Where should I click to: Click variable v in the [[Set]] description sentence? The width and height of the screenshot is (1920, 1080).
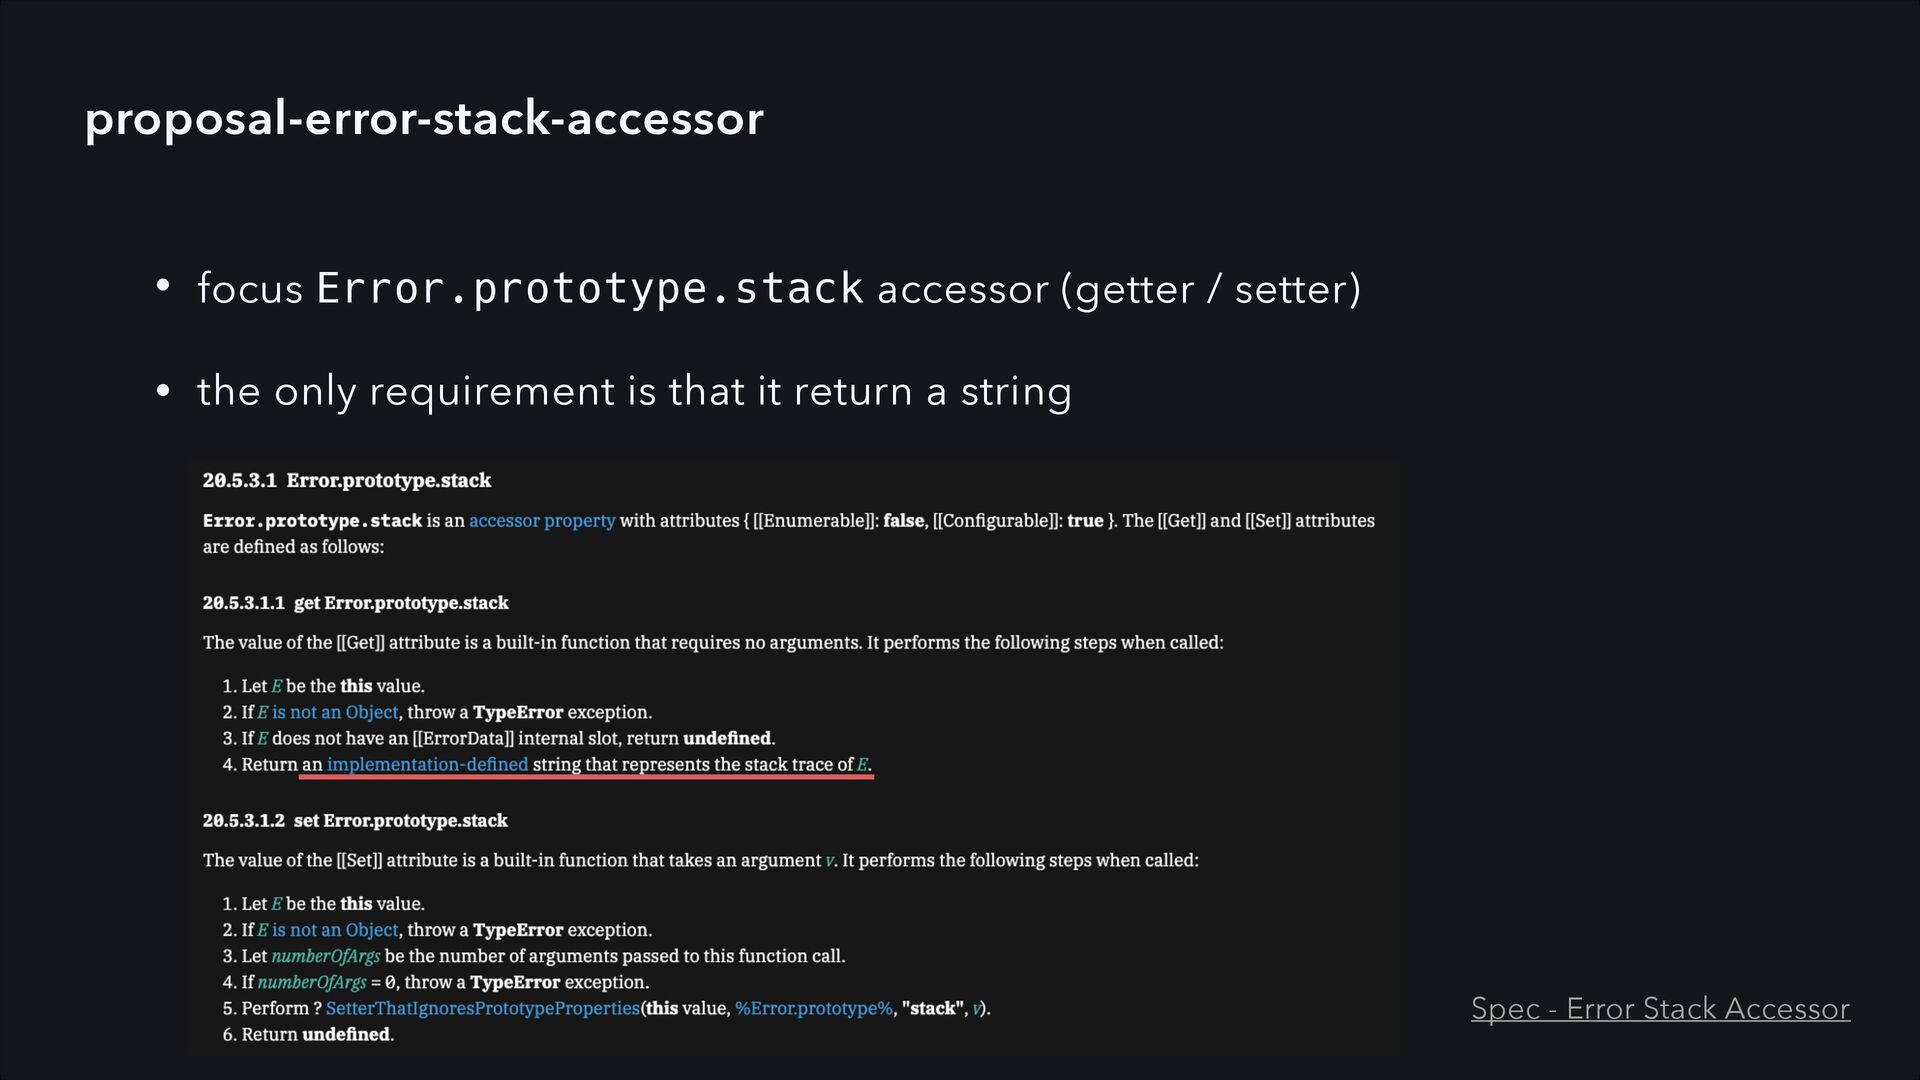829,861
